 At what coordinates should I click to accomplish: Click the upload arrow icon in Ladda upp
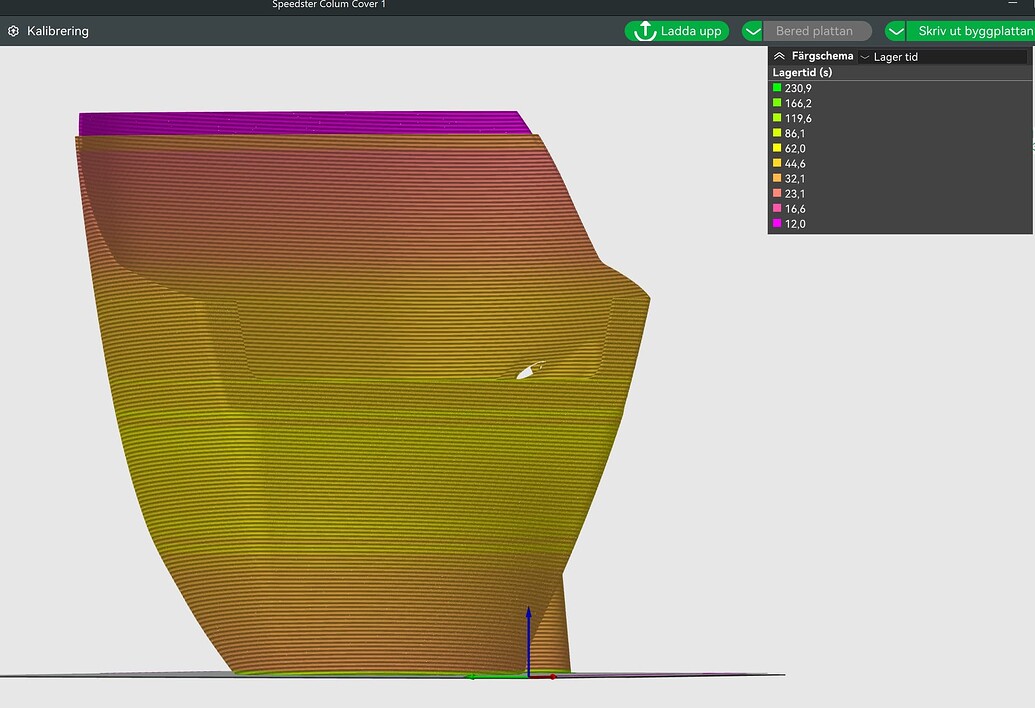pyautogui.click(x=644, y=31)
